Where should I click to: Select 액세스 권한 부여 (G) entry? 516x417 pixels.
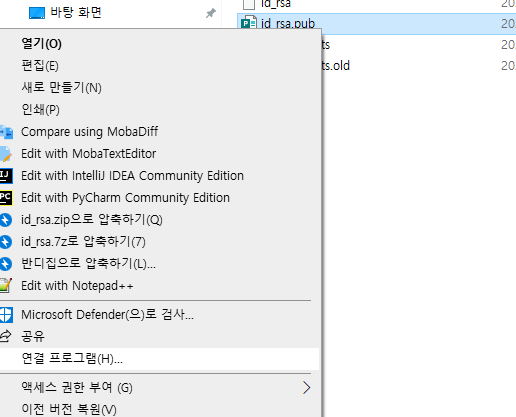pos(77,387)
